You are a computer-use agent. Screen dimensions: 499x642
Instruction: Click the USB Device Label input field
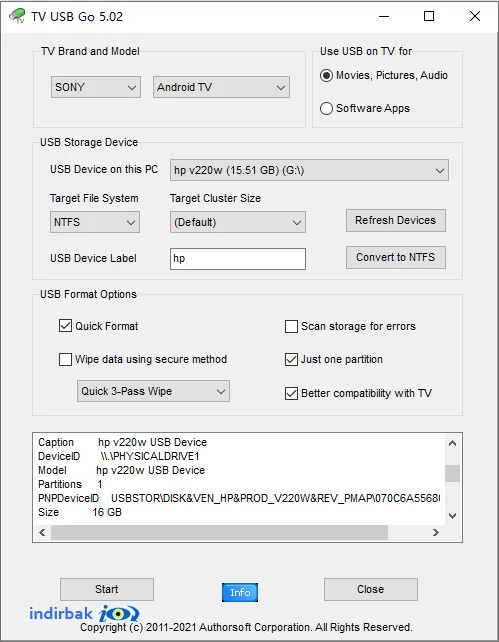pos(238,259)
